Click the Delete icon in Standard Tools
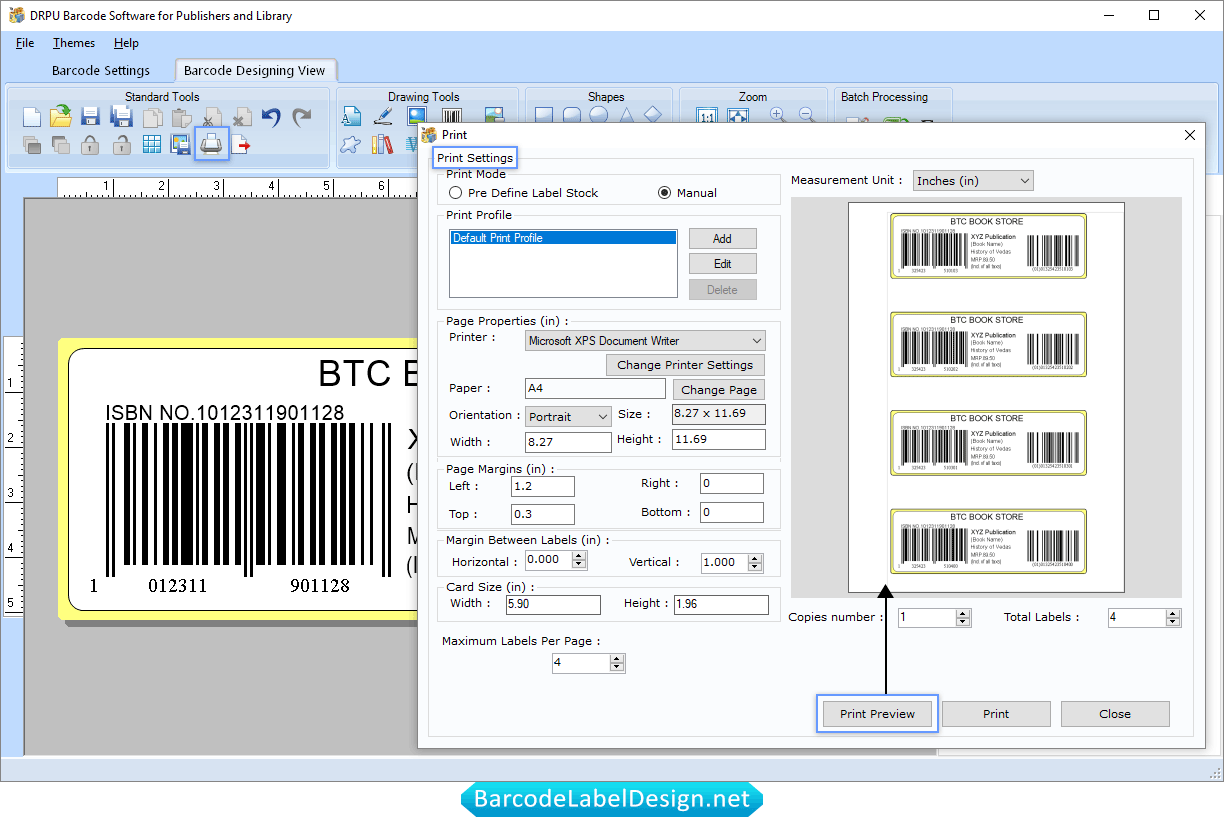Image resolution: width=1224 pixels, height=817 pixels. (242, 117)
